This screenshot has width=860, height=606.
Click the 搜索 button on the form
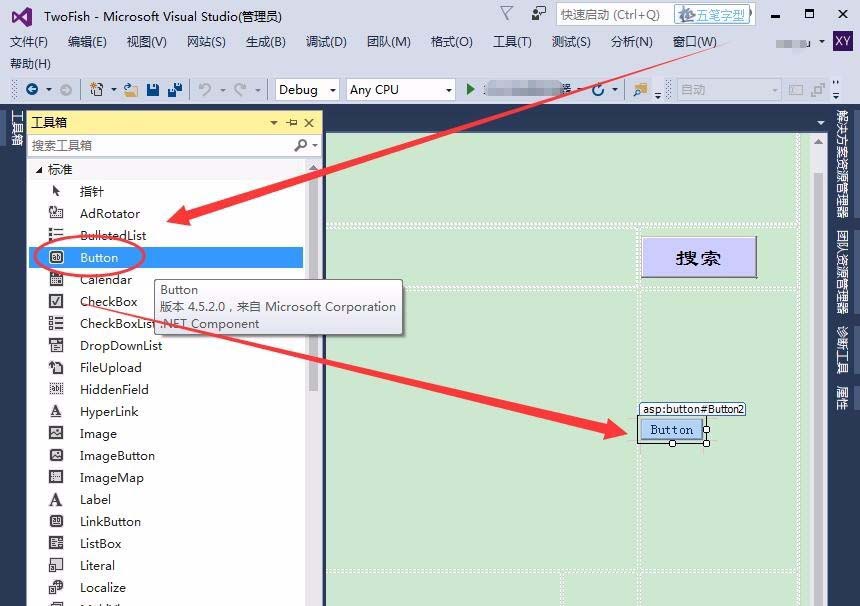pyautogui.click(x=700, y=258)
